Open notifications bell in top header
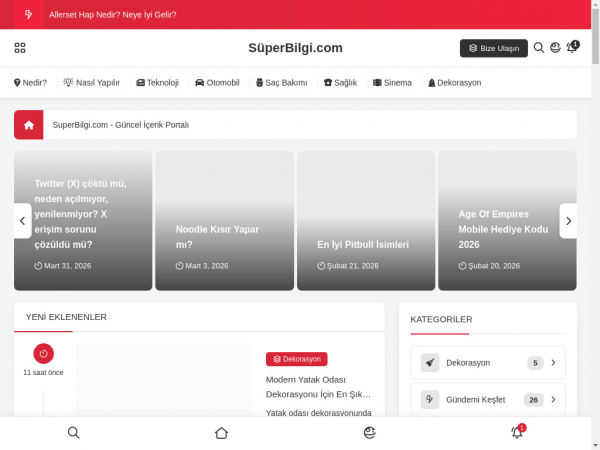This screenshot has height=450, width=600. 572,48
